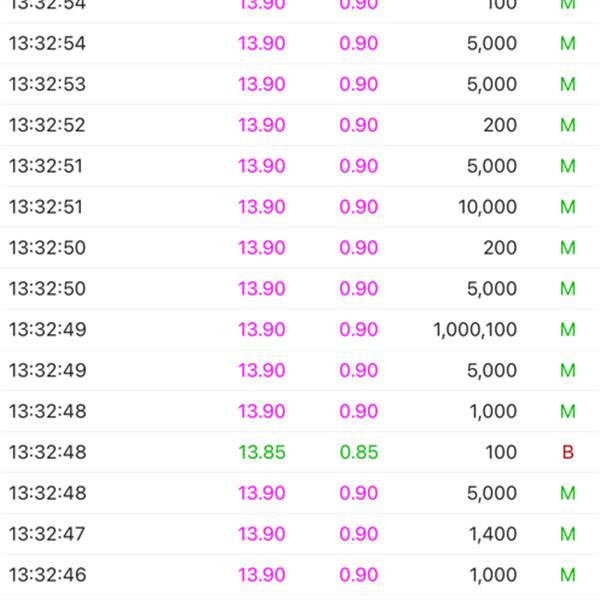Click the 100 volume in the B row
Viewport: 600px width, 600px height.
coord(501,452)
